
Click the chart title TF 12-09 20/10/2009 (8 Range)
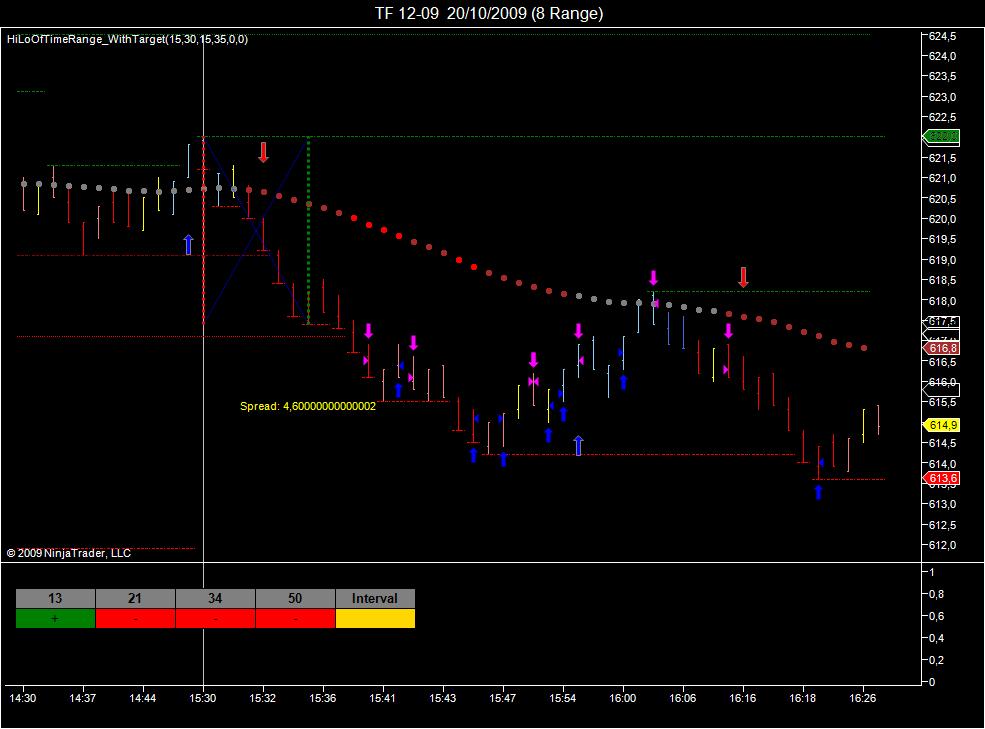click(x=489, y=13)
